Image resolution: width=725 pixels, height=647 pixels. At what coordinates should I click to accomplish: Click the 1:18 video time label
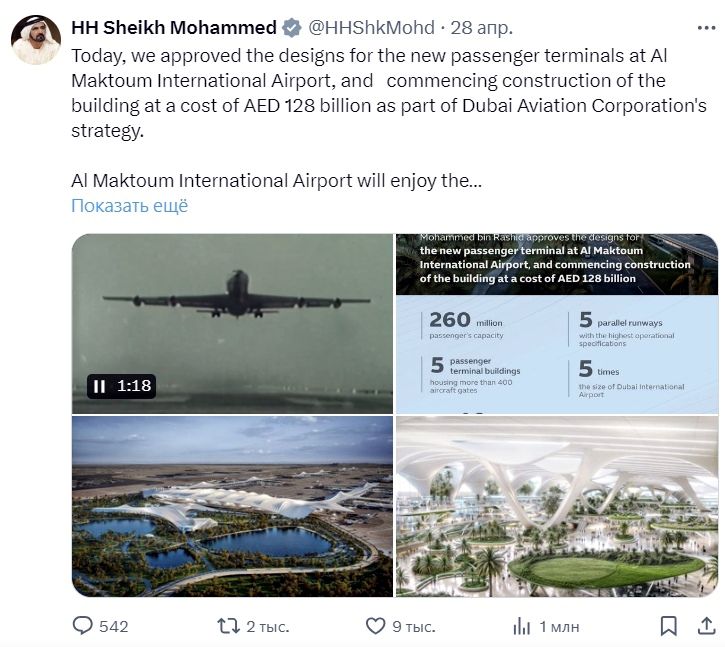(134, 386)
